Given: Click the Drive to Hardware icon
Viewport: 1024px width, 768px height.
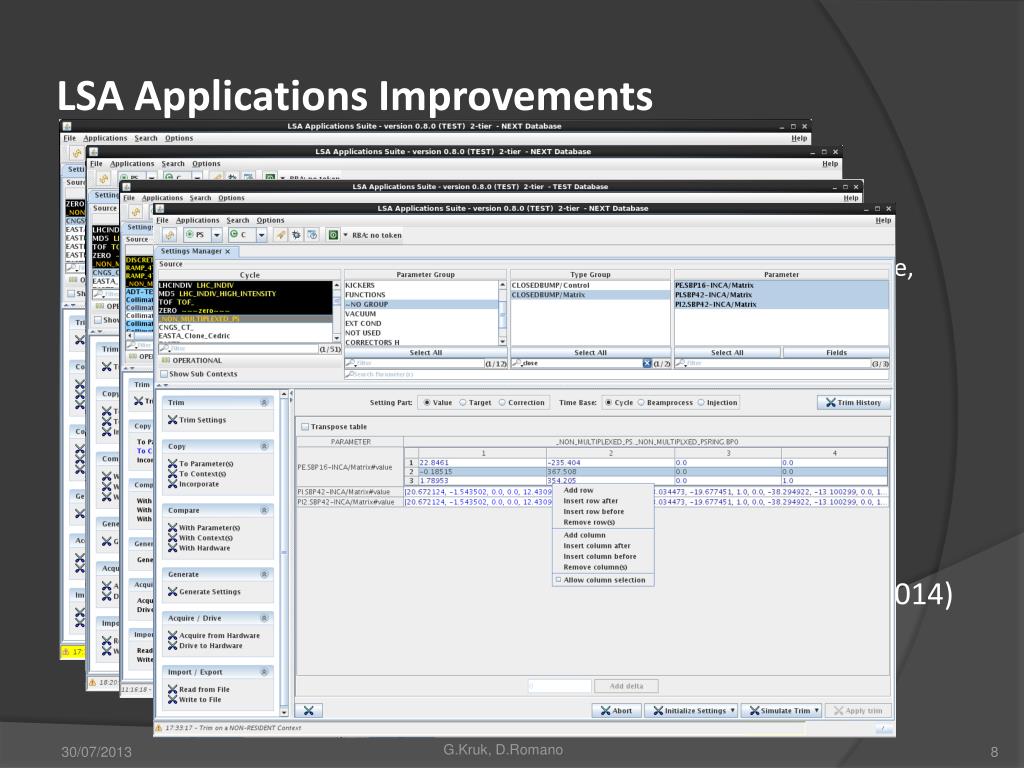Looking at the screenshot, I should point(172,646).
